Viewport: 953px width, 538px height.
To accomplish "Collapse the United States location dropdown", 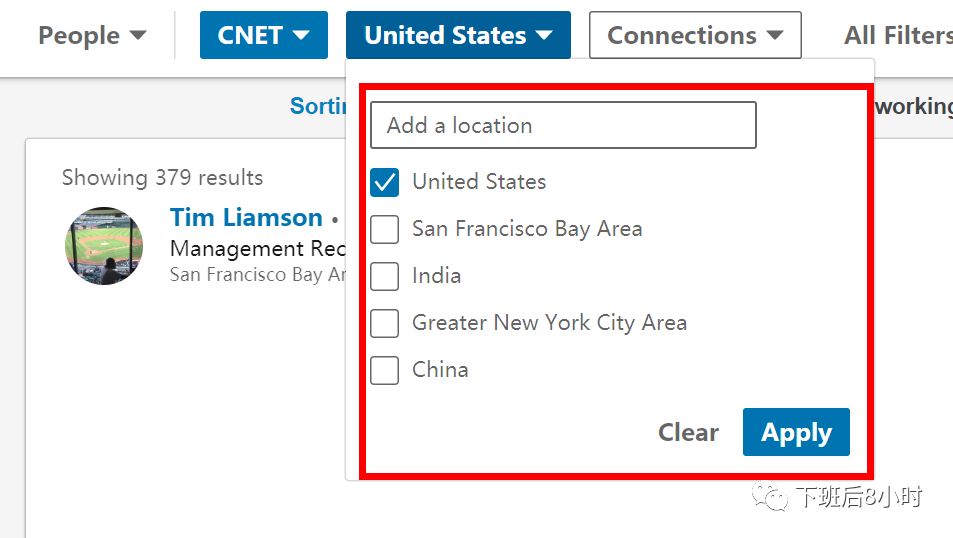I will [x=458, y=36].
